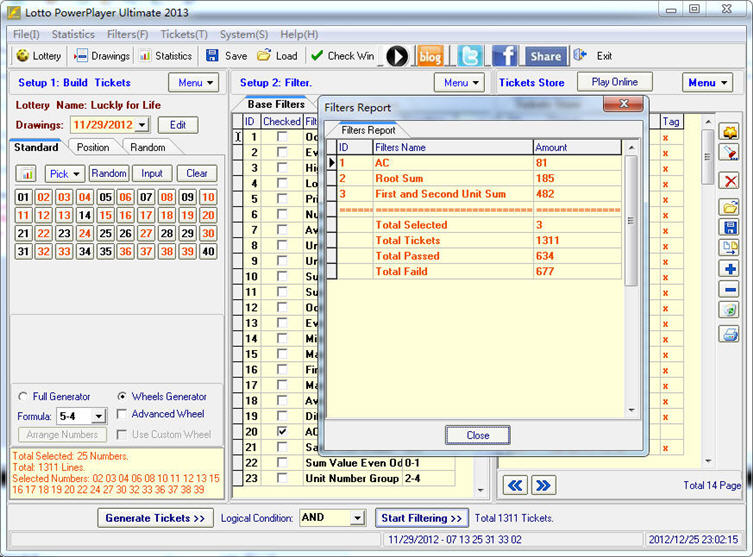Expand the Formula 5-4 combo box
This screenshot has height=557, width=753.
click(98, 416)
